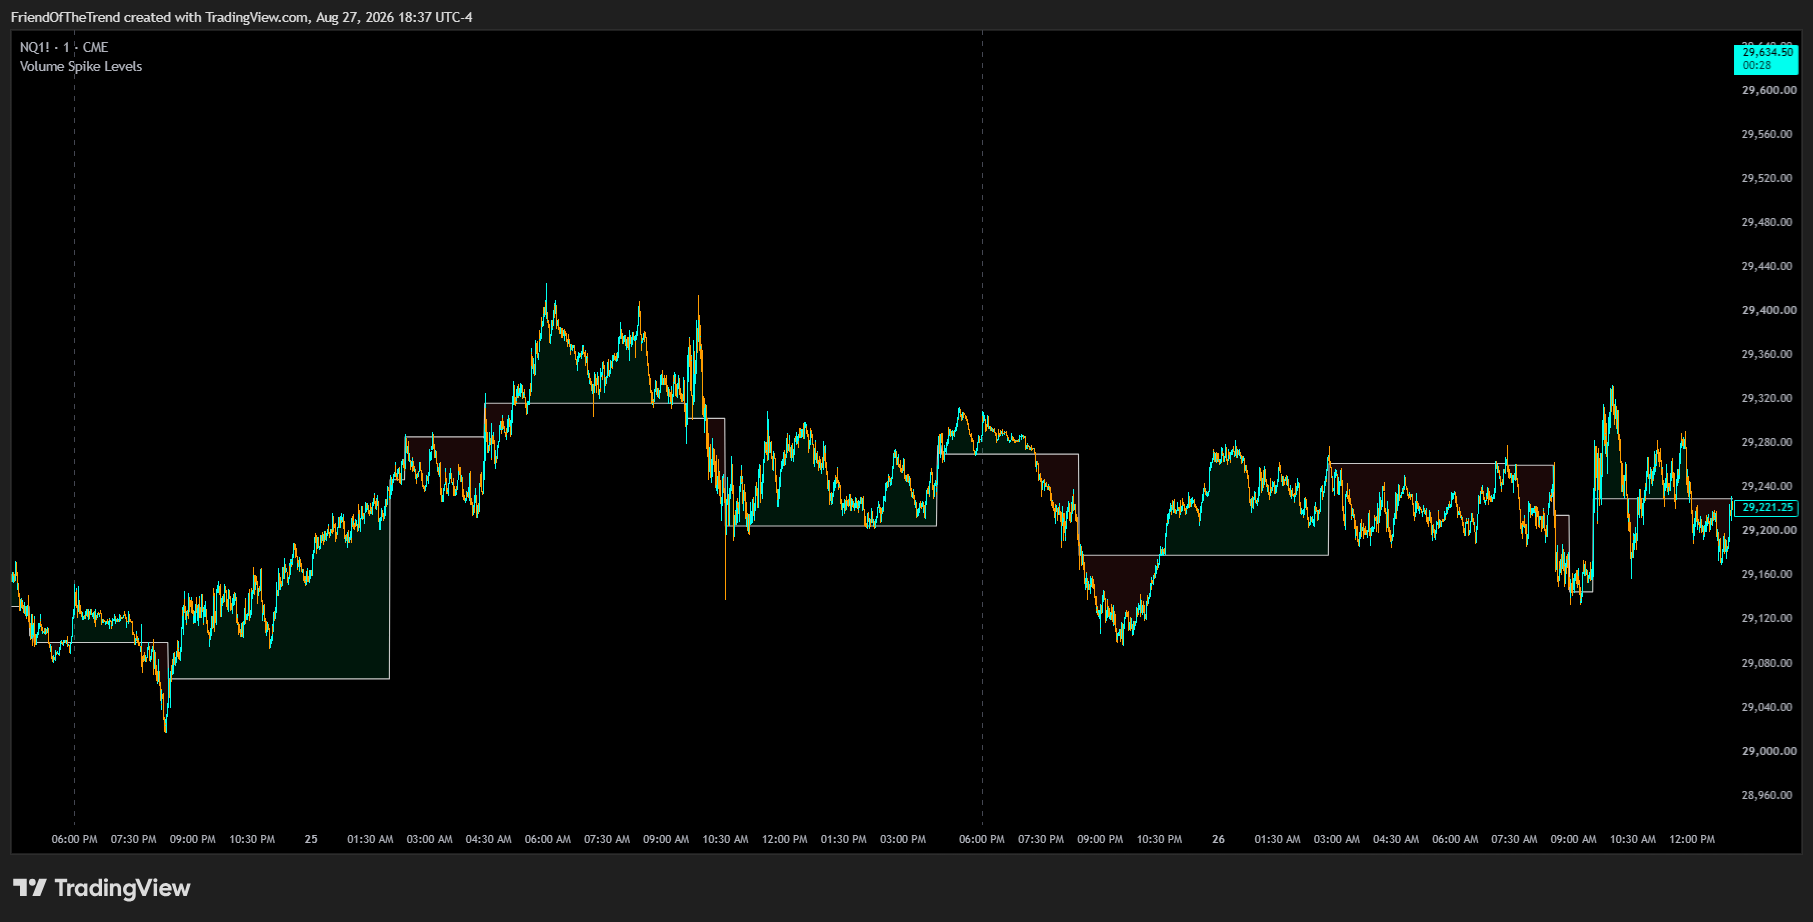
Task: Click the Volume Spike Levels indicator title
Action: pyautogui.click(x=81, y=66)
